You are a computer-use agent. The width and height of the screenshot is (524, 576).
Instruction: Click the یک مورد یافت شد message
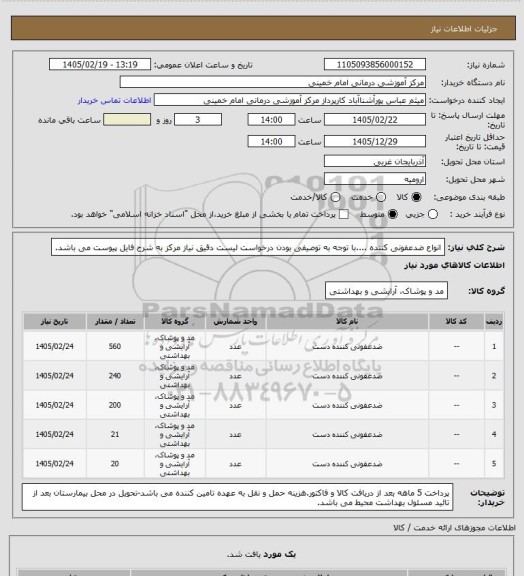(261, 554)
